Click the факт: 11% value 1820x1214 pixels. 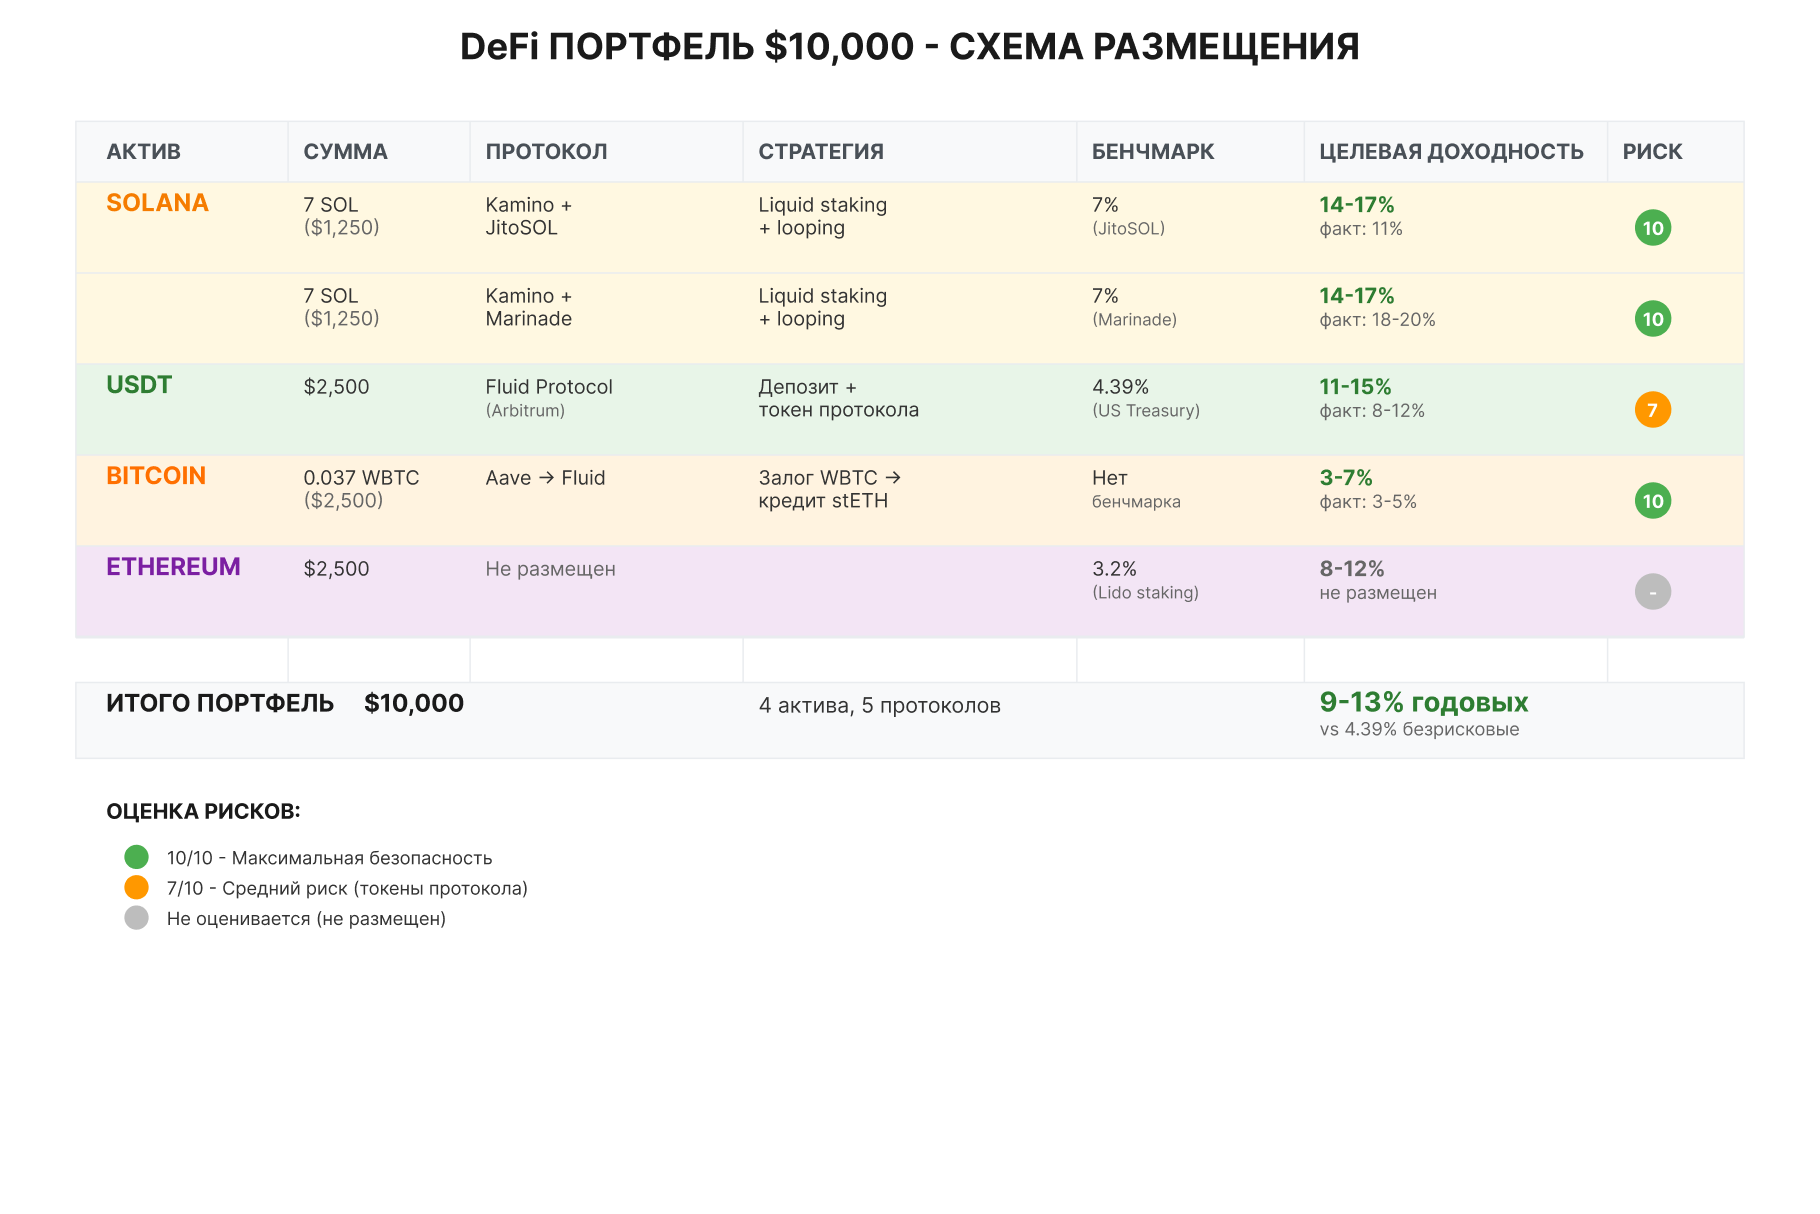click(1361, 229)
